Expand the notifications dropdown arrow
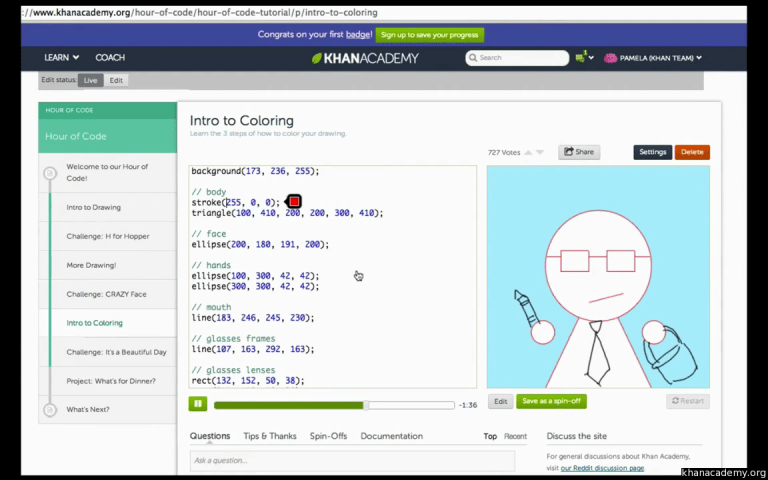Viewport: 768px width, 480px height. tap(591, 58)
